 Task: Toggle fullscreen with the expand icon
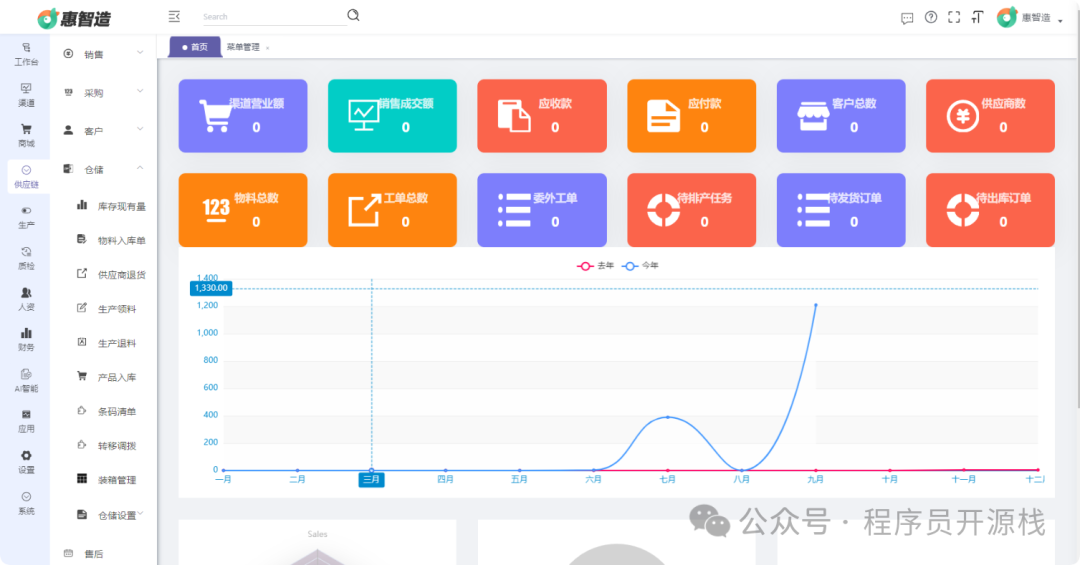click(x=954, y=17)
